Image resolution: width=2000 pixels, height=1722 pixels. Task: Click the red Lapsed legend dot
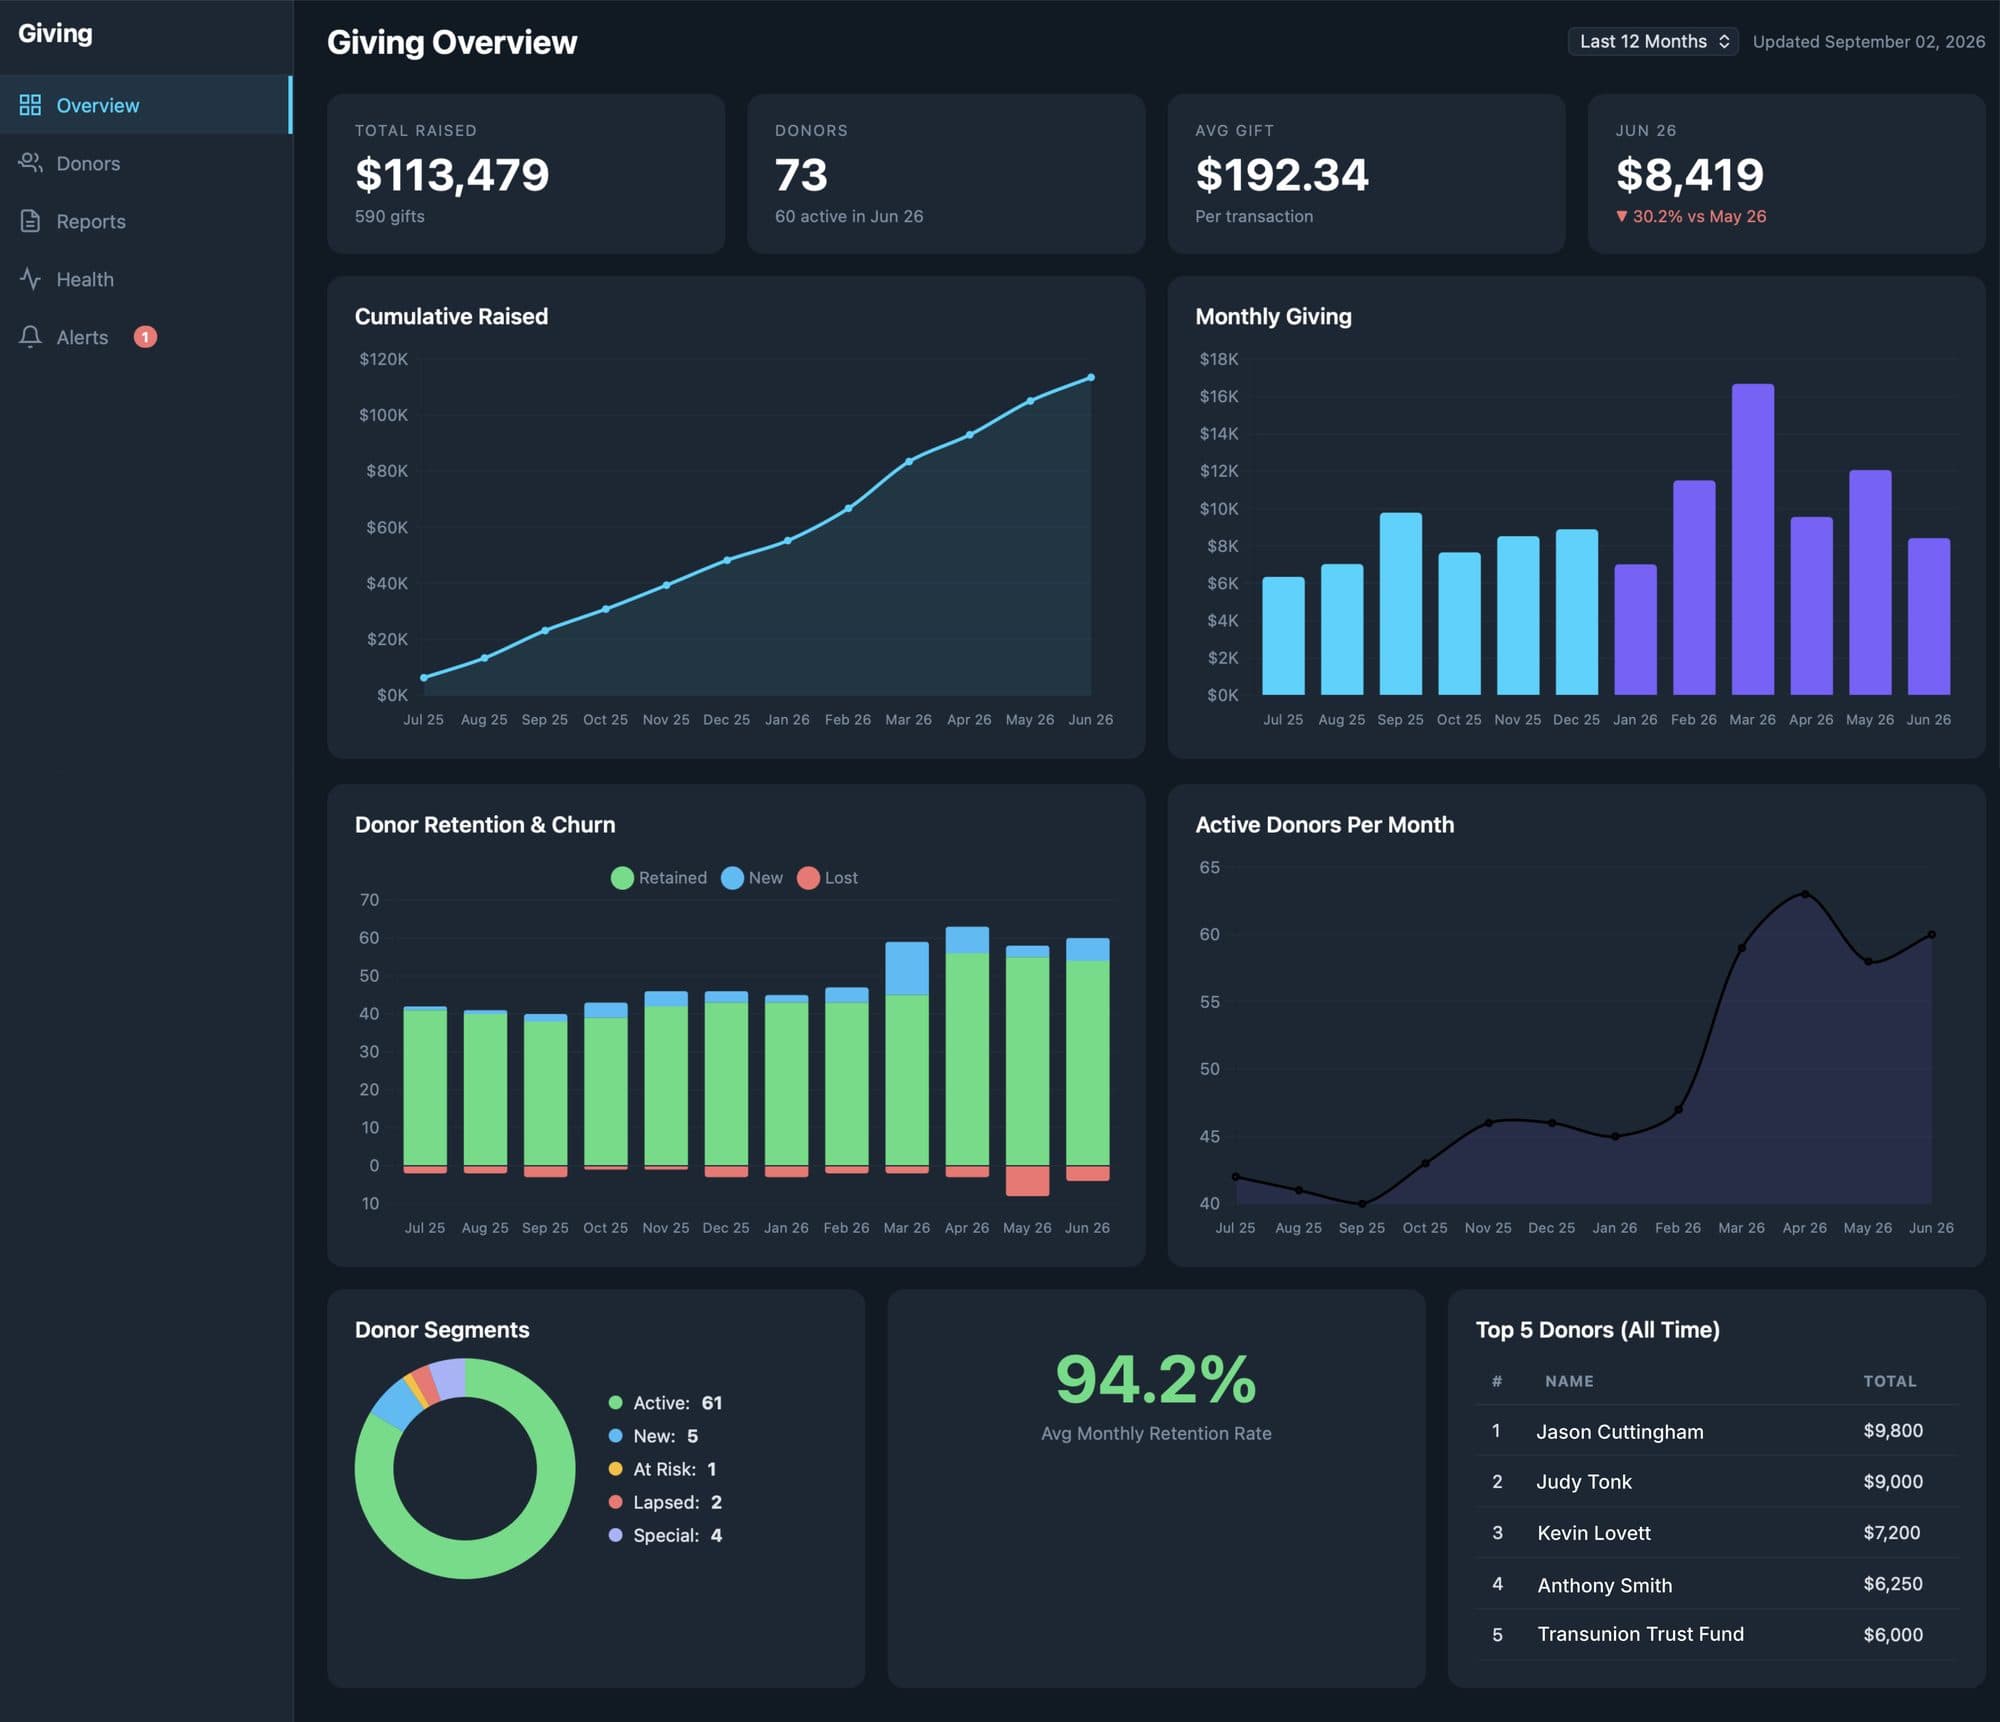[x=616, y=1502]
